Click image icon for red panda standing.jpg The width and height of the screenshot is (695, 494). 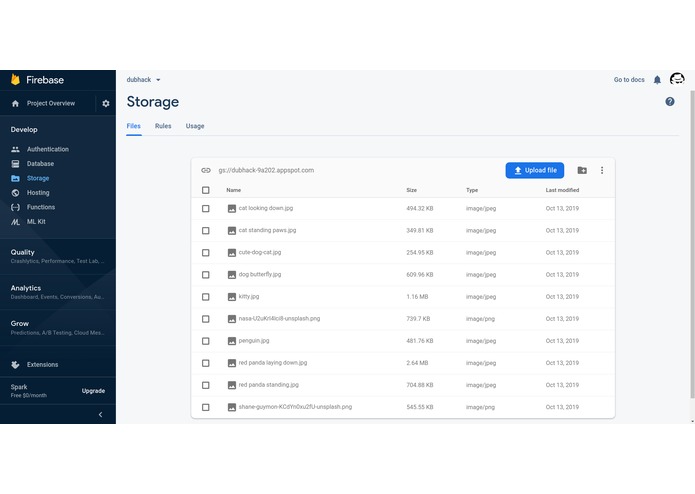(232, 385)
